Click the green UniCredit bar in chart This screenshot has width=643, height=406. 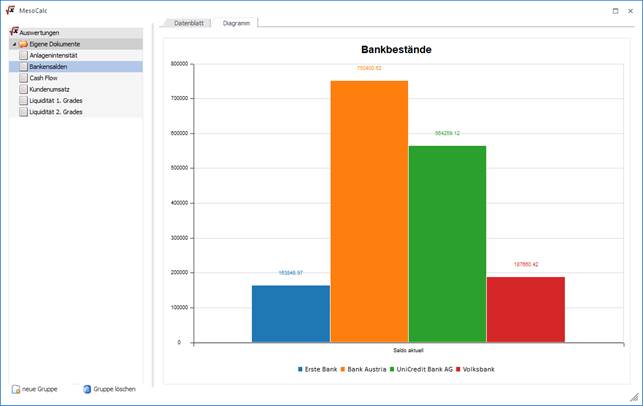(x=447, y=243)
